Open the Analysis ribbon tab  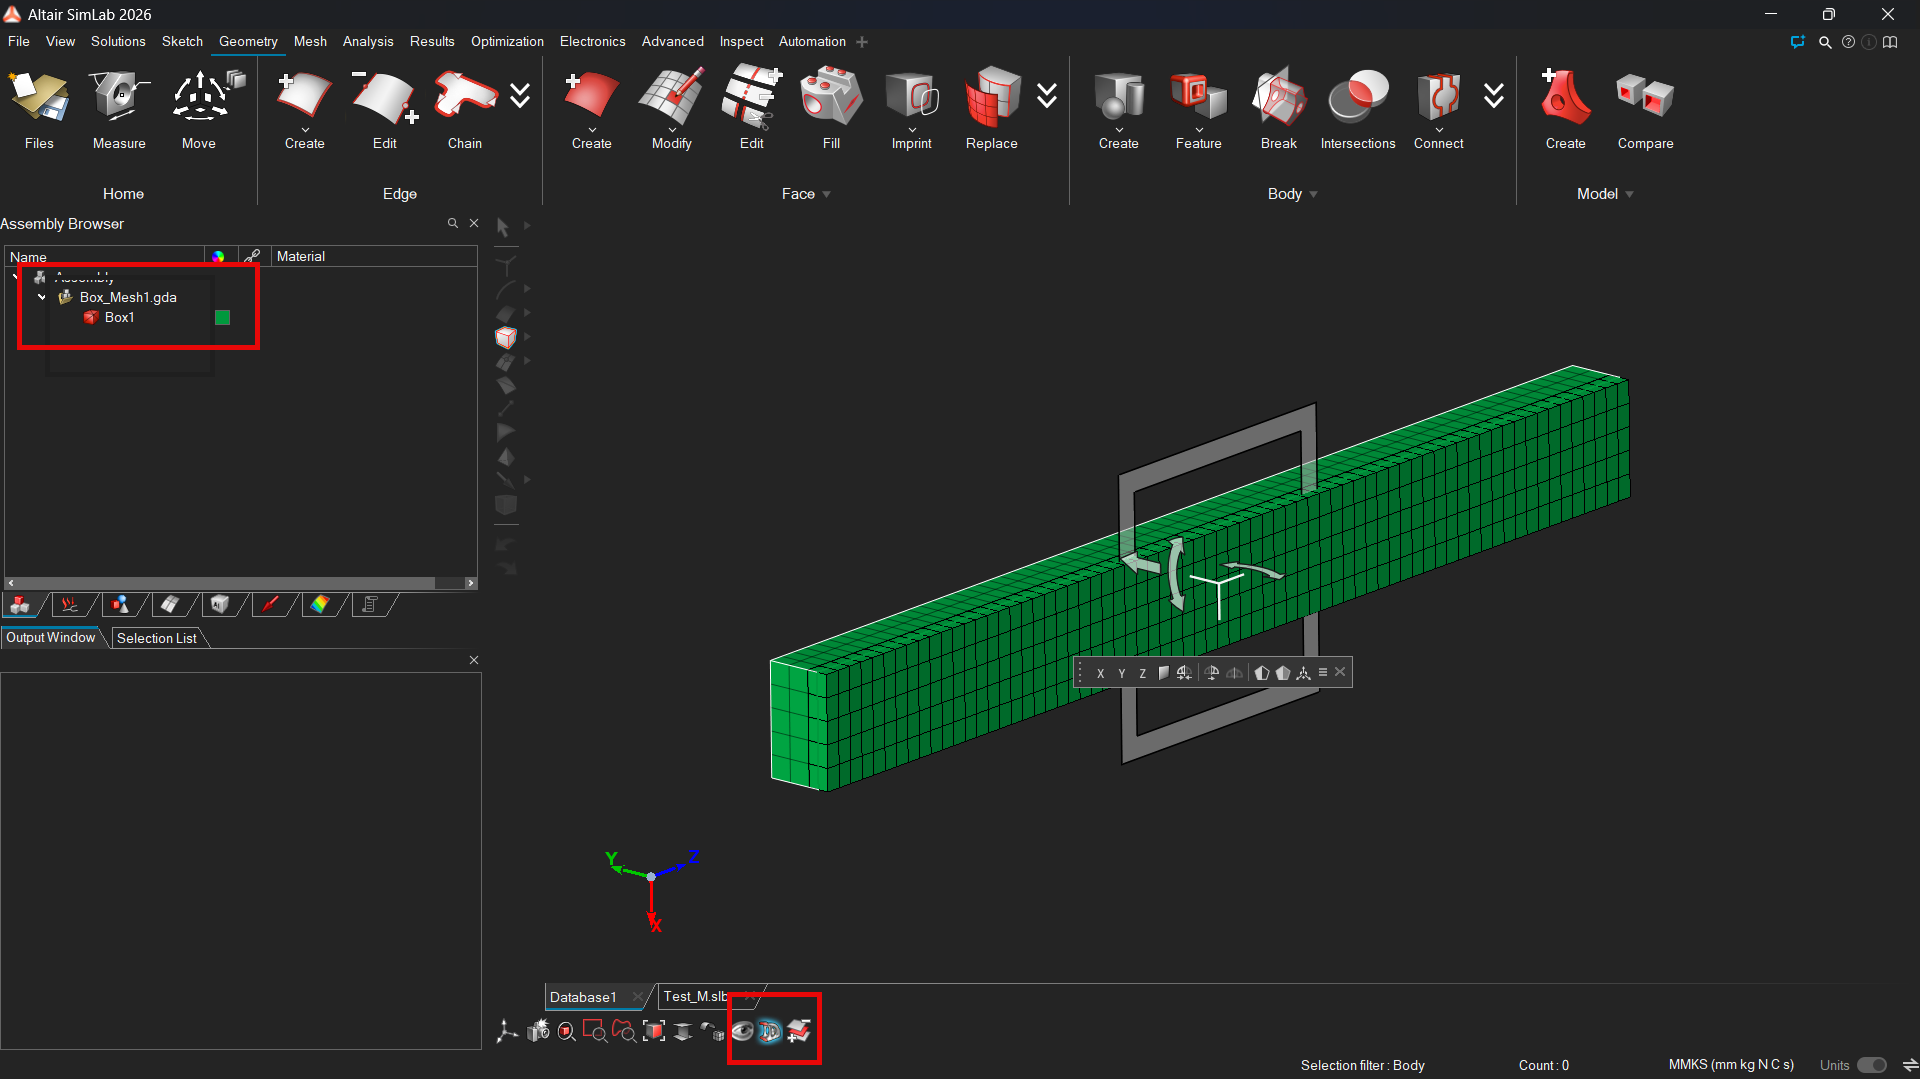368,41
